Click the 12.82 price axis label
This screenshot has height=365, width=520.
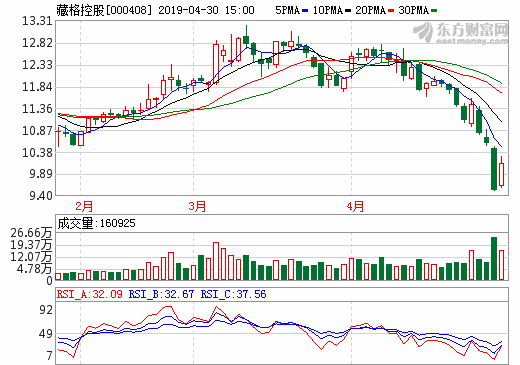(37, 43)
